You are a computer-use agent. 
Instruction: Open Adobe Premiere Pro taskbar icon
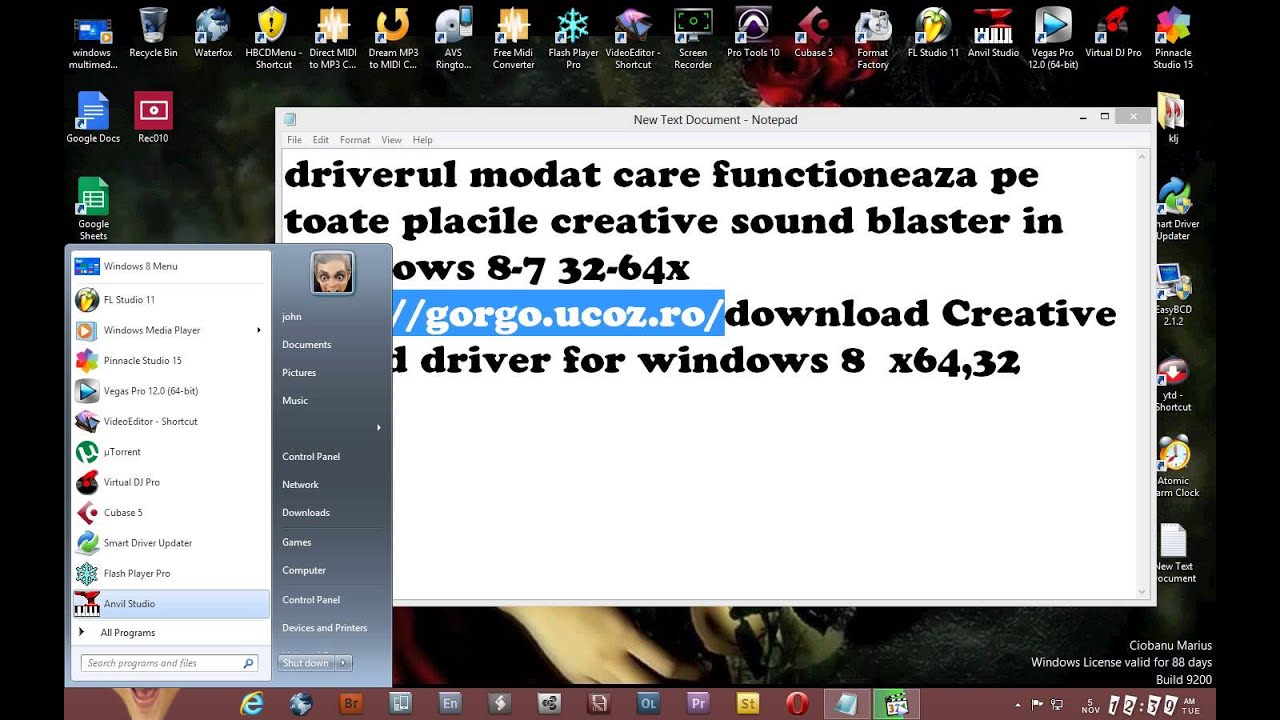(x=698, y=703)
